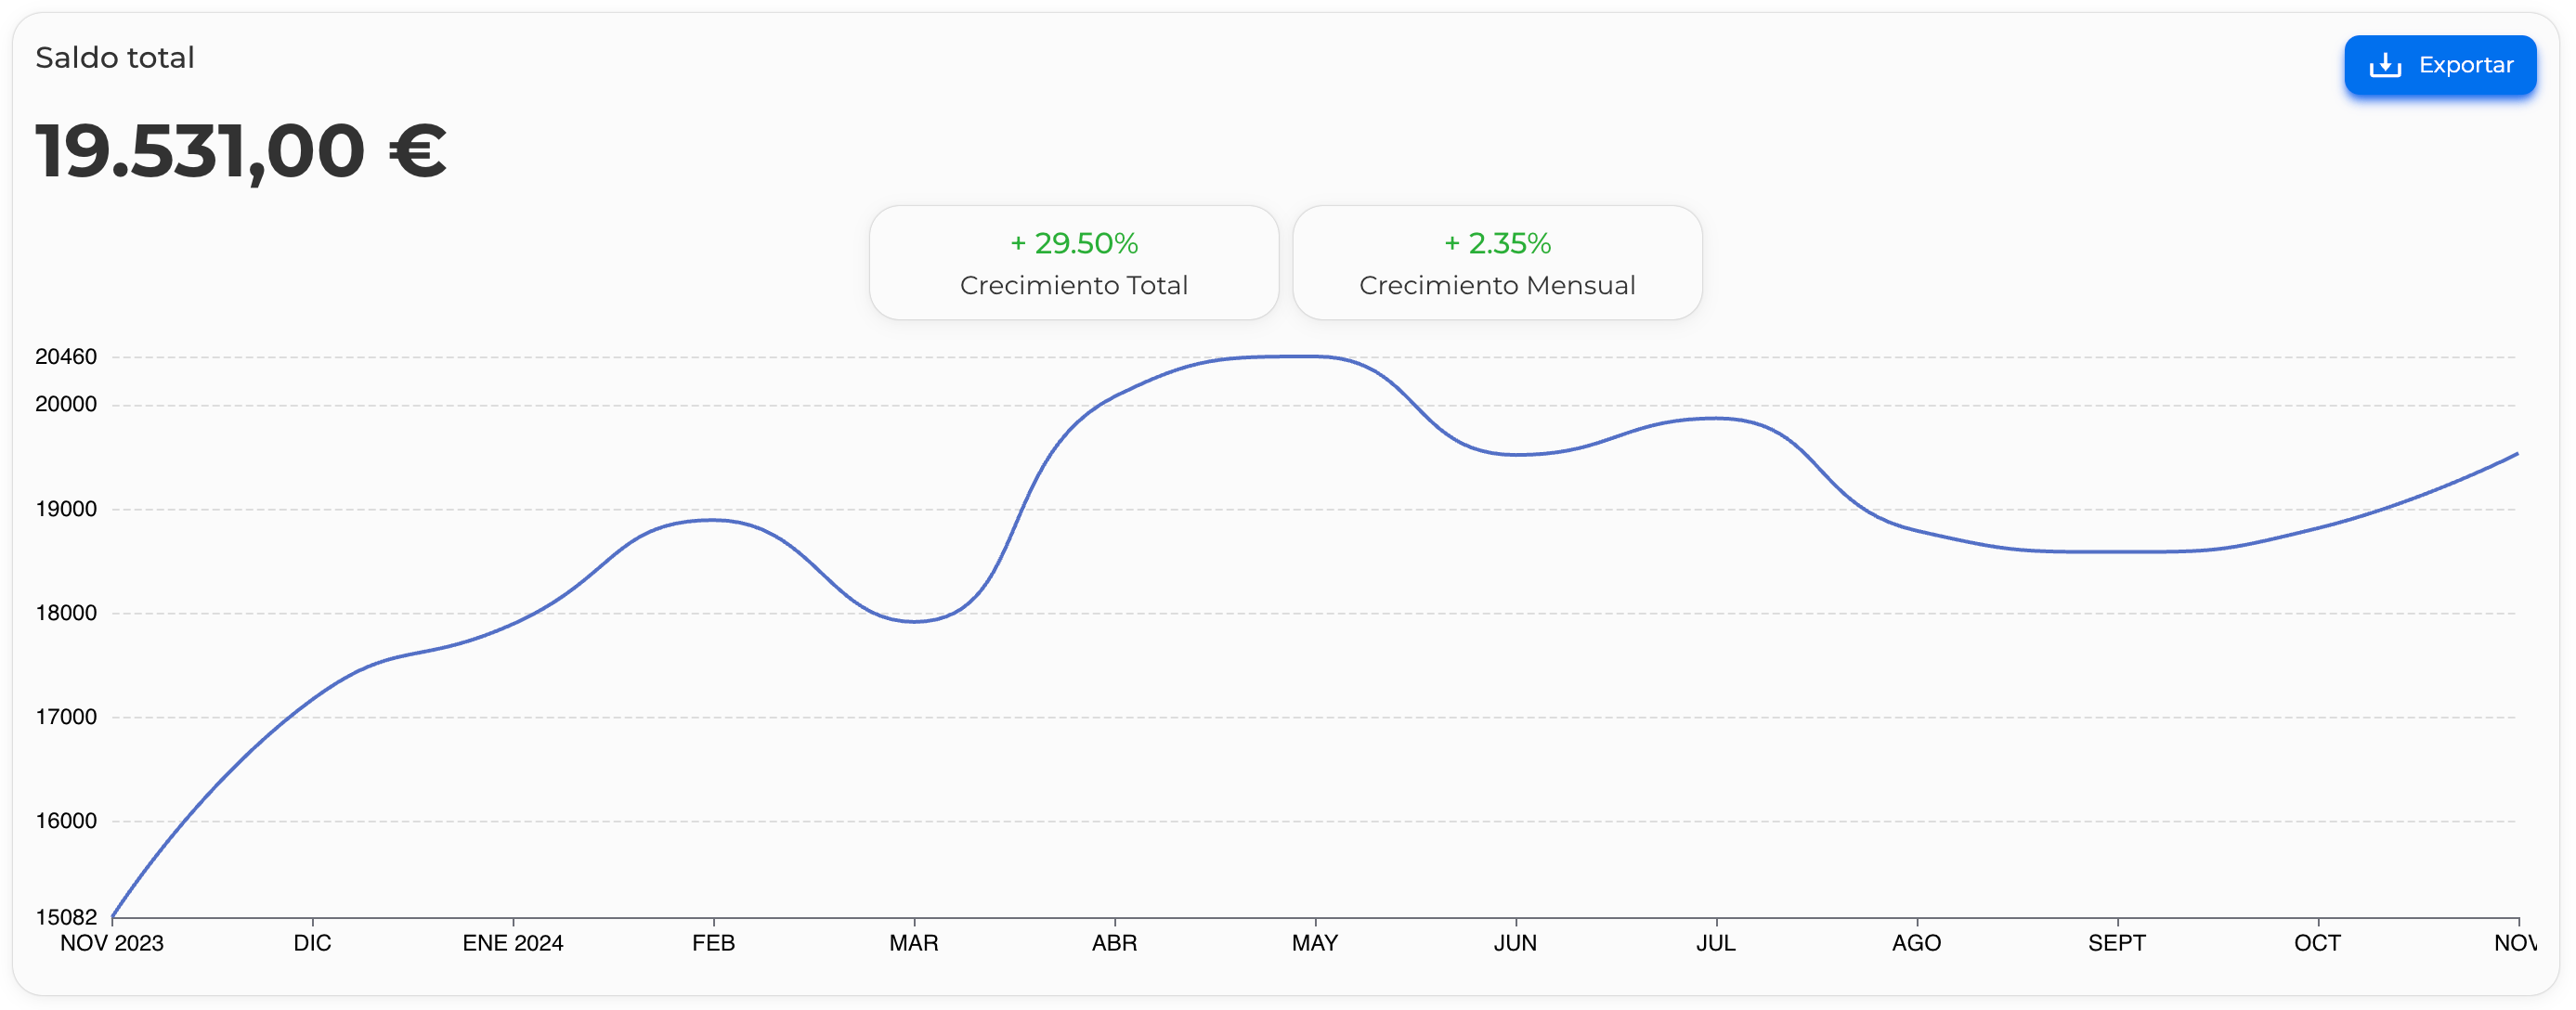This screenshot has height=1010, width=2576.
Task: Click the ENE 2024 axis label
Action: 512,943
